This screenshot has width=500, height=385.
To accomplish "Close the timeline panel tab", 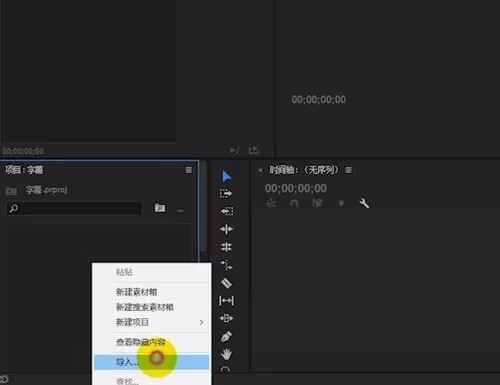I will point(260,170).
